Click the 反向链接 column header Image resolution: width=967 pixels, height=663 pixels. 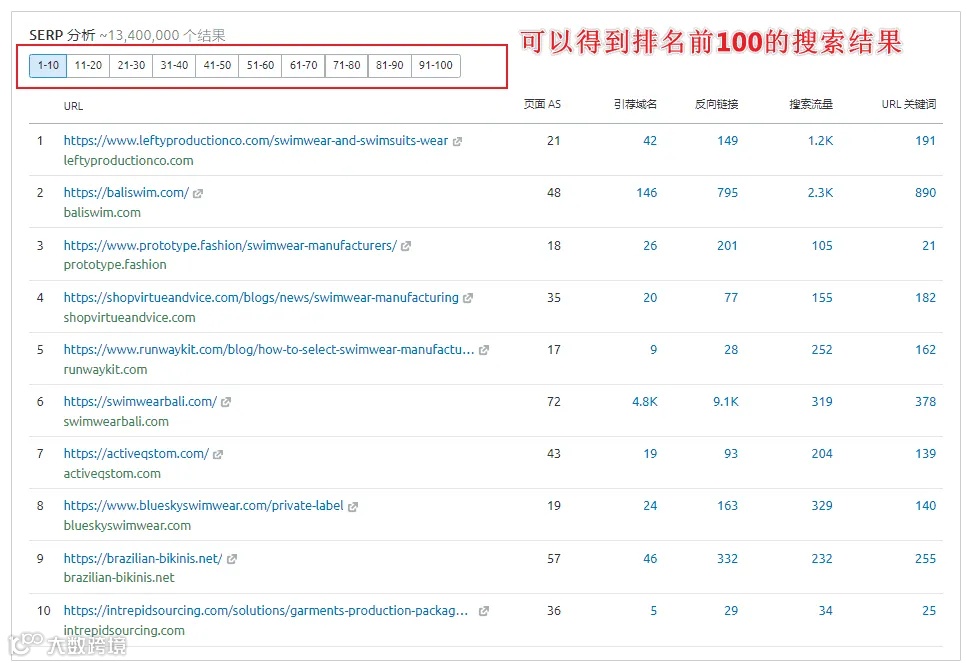(717, 104)
